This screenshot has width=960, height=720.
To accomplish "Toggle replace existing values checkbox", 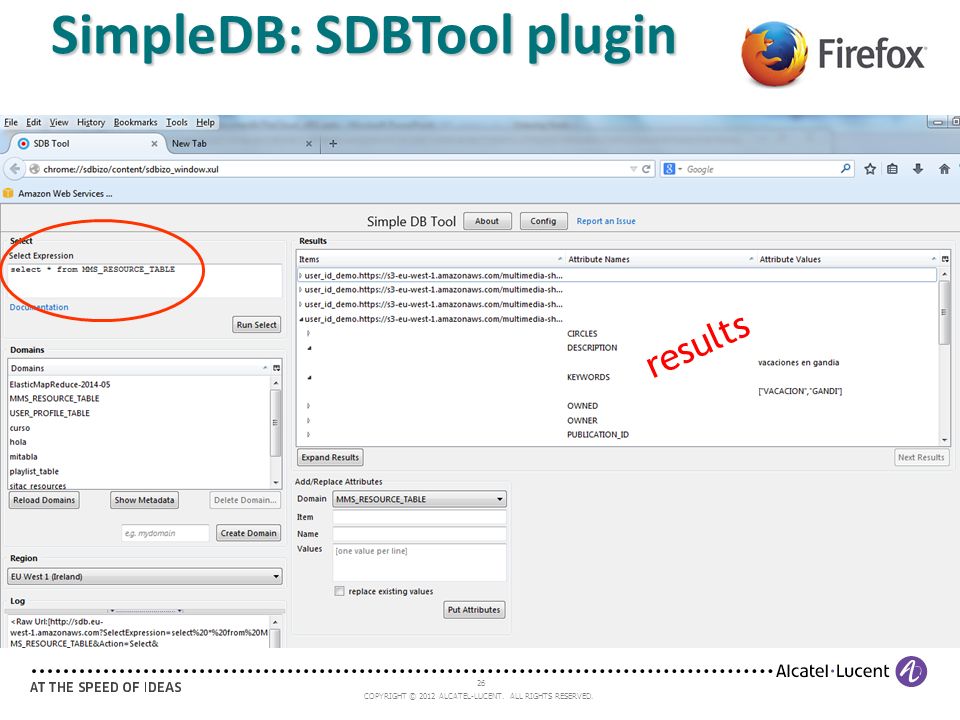I will coord(339,591).
